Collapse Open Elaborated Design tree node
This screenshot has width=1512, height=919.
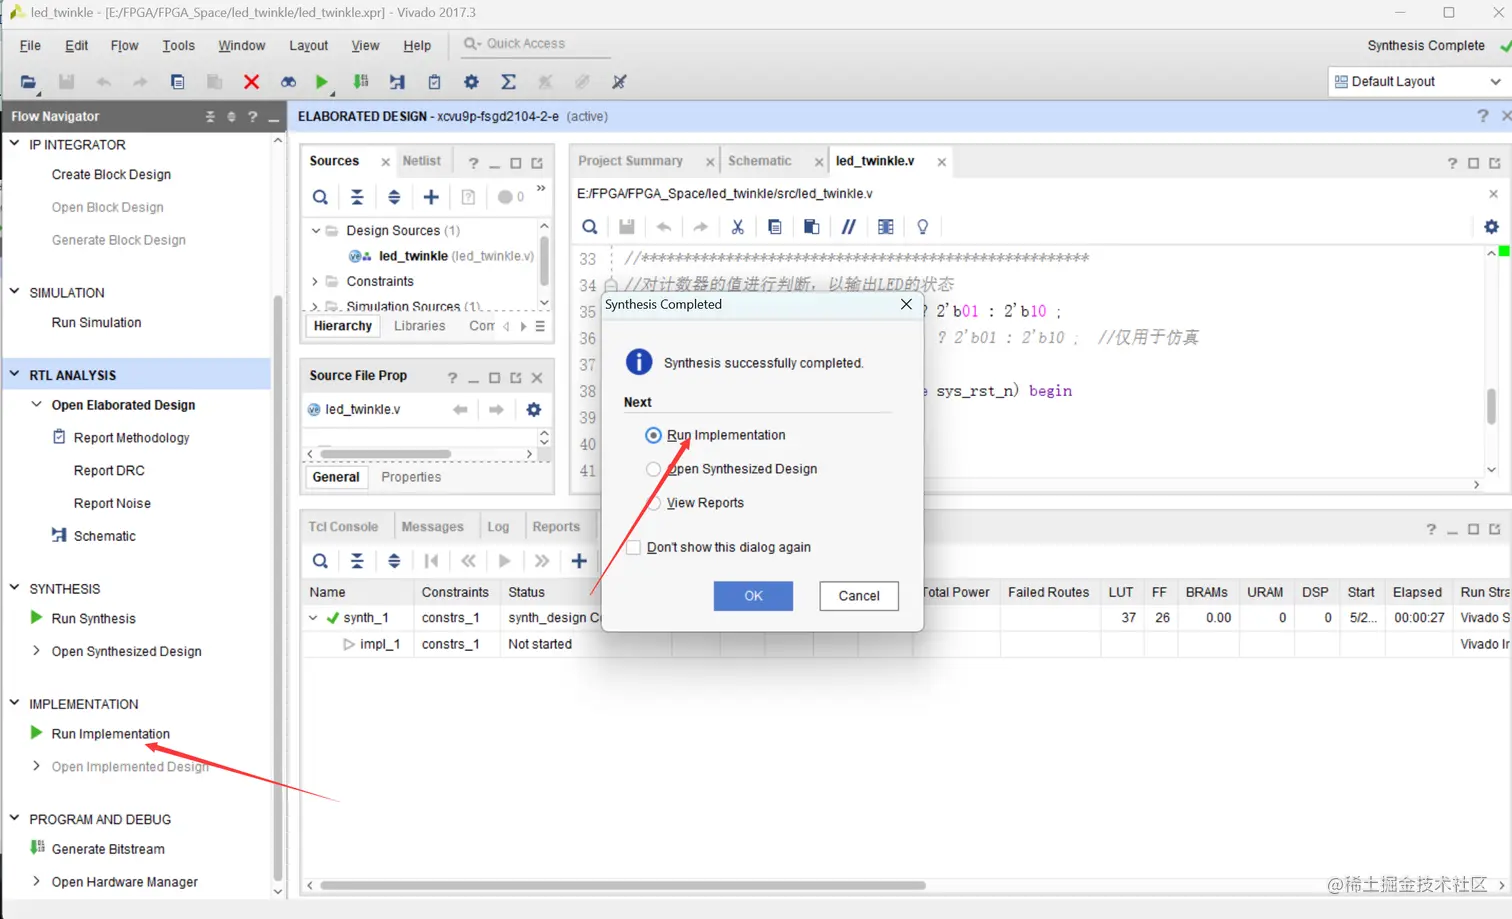(x=37, y=405)
